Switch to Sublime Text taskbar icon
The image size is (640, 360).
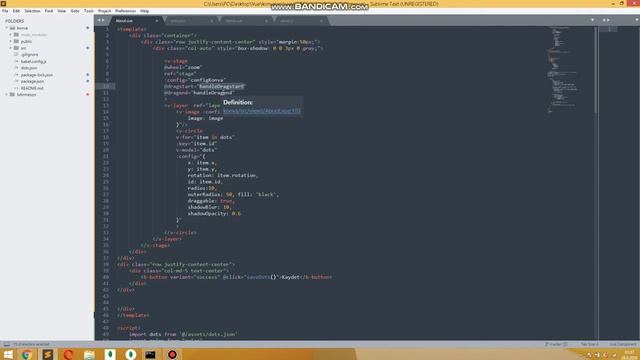tap(47, 354)
